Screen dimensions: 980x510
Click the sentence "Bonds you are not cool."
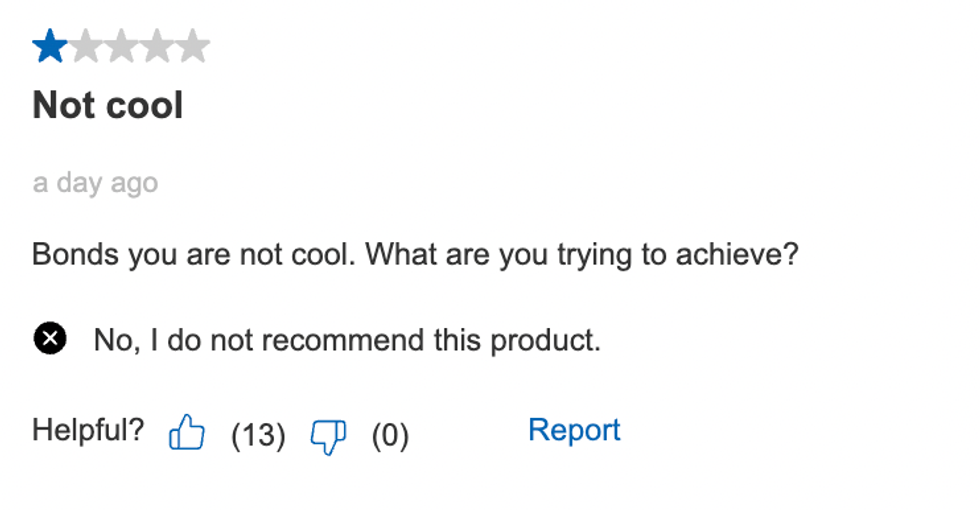[x=194, y=254]
